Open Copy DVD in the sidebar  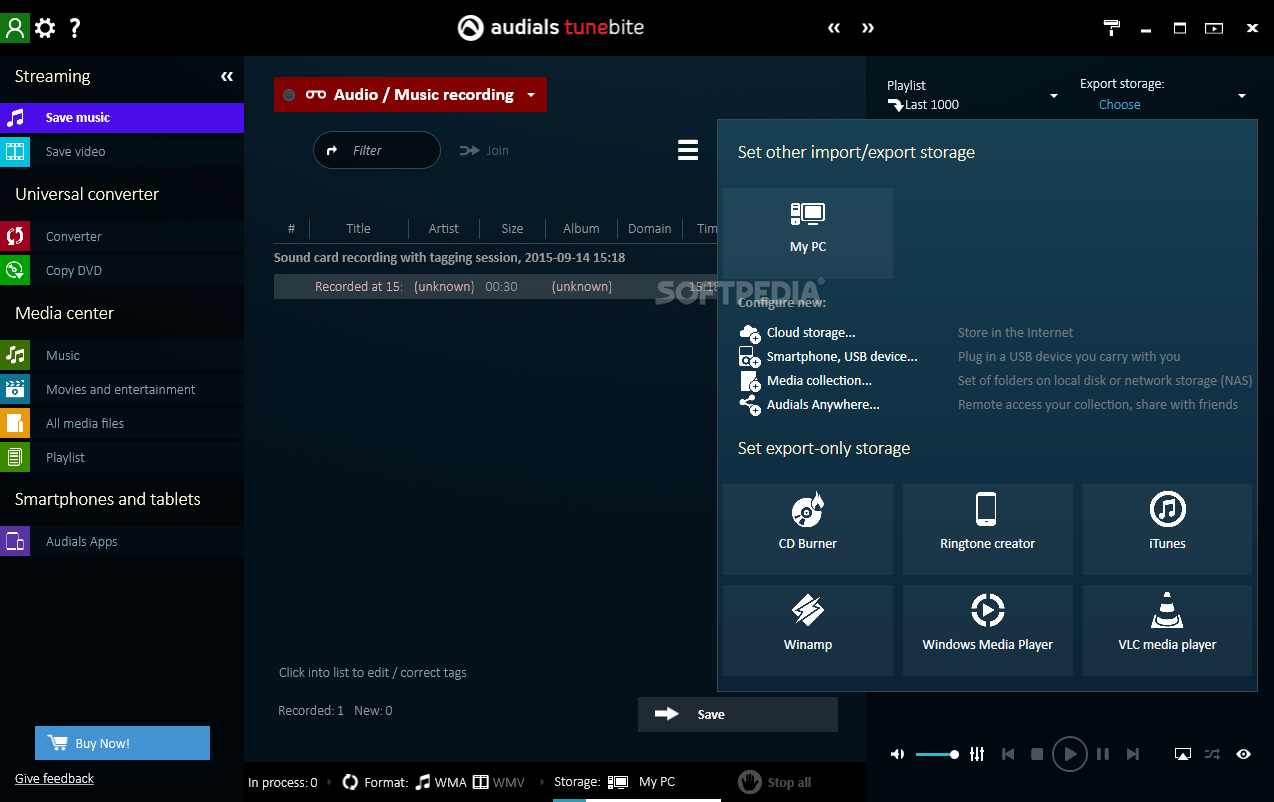[x=122, y=271]
